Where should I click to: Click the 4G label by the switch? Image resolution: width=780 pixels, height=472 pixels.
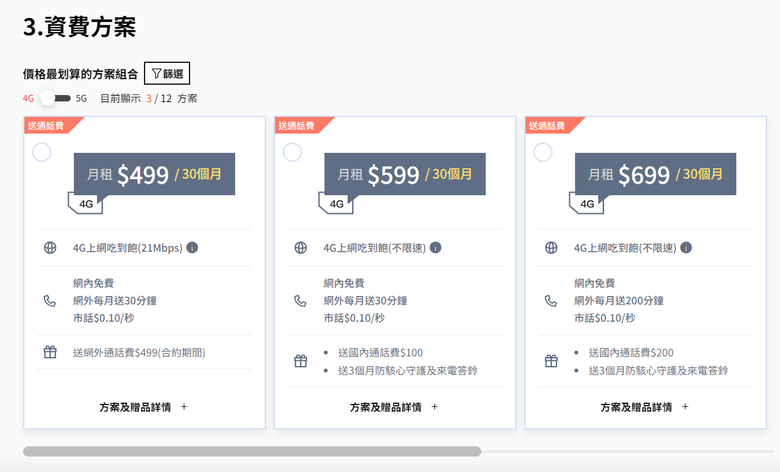pos(28,98)
